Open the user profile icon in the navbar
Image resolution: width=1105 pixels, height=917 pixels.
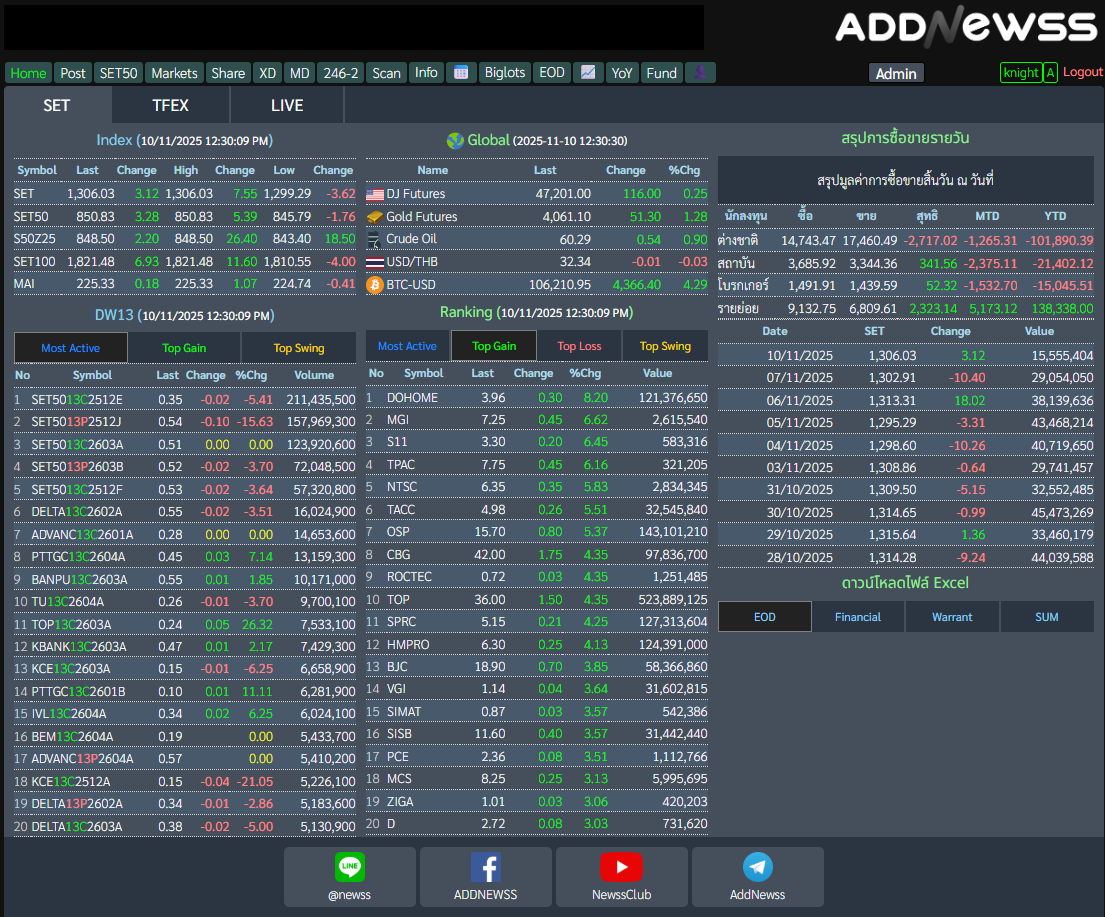(700, 73)
